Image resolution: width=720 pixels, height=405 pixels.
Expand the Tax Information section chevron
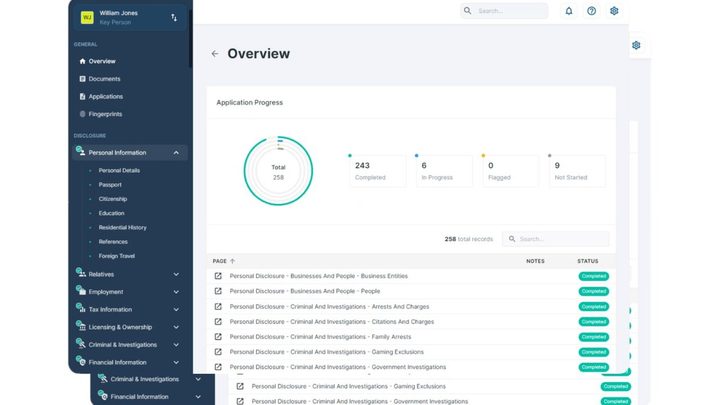click(176, 309)
